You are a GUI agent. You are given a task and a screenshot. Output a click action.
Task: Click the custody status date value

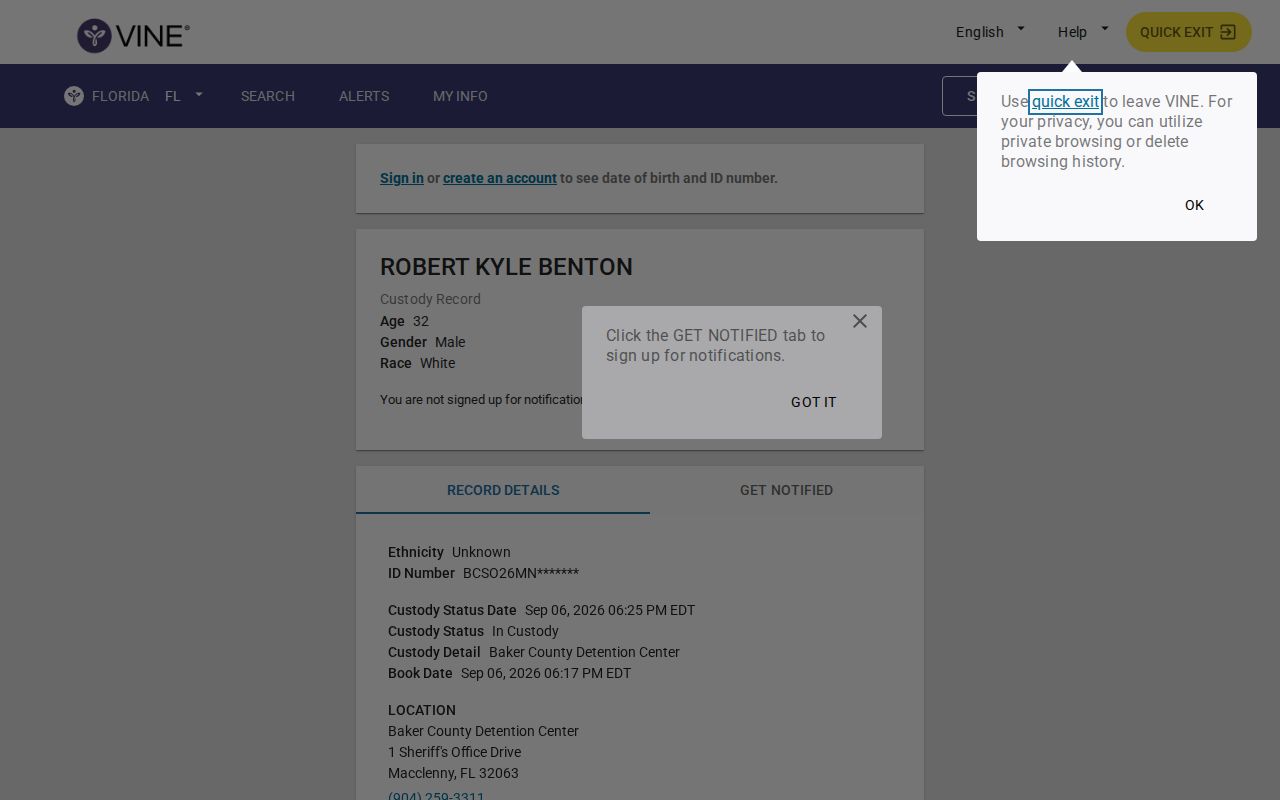pos(610,610)
